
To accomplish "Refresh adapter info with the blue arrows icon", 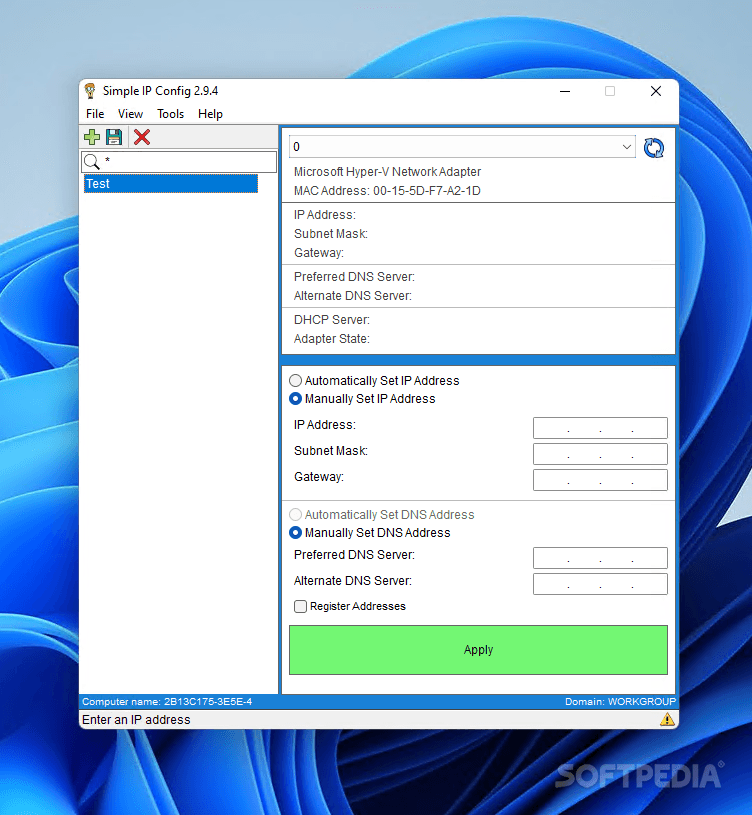I will (654, 148).
